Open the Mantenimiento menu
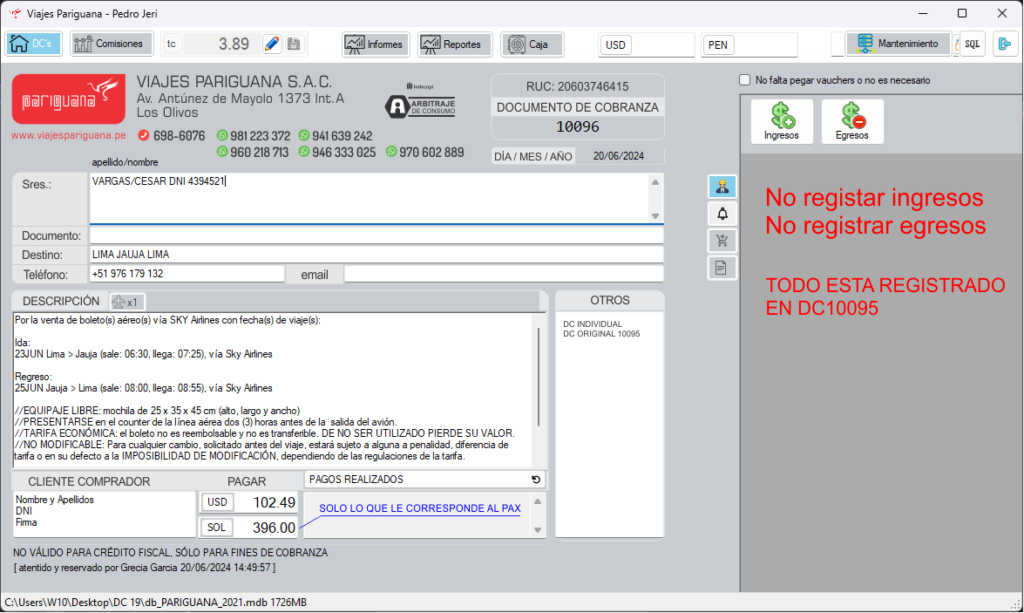Image resolution: width=1024 pixels, height=613 pixels. 898,44
